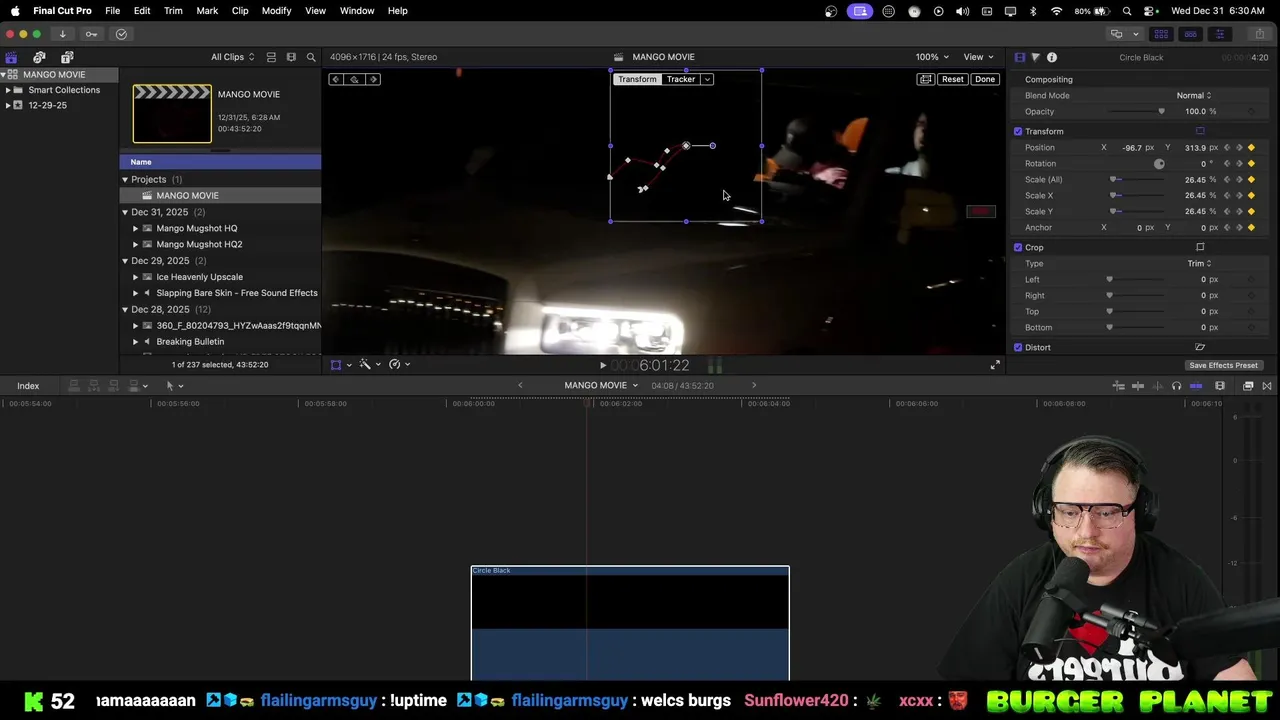
Task: Open the retiming speedometer dropdown
Action: [398, 365]
